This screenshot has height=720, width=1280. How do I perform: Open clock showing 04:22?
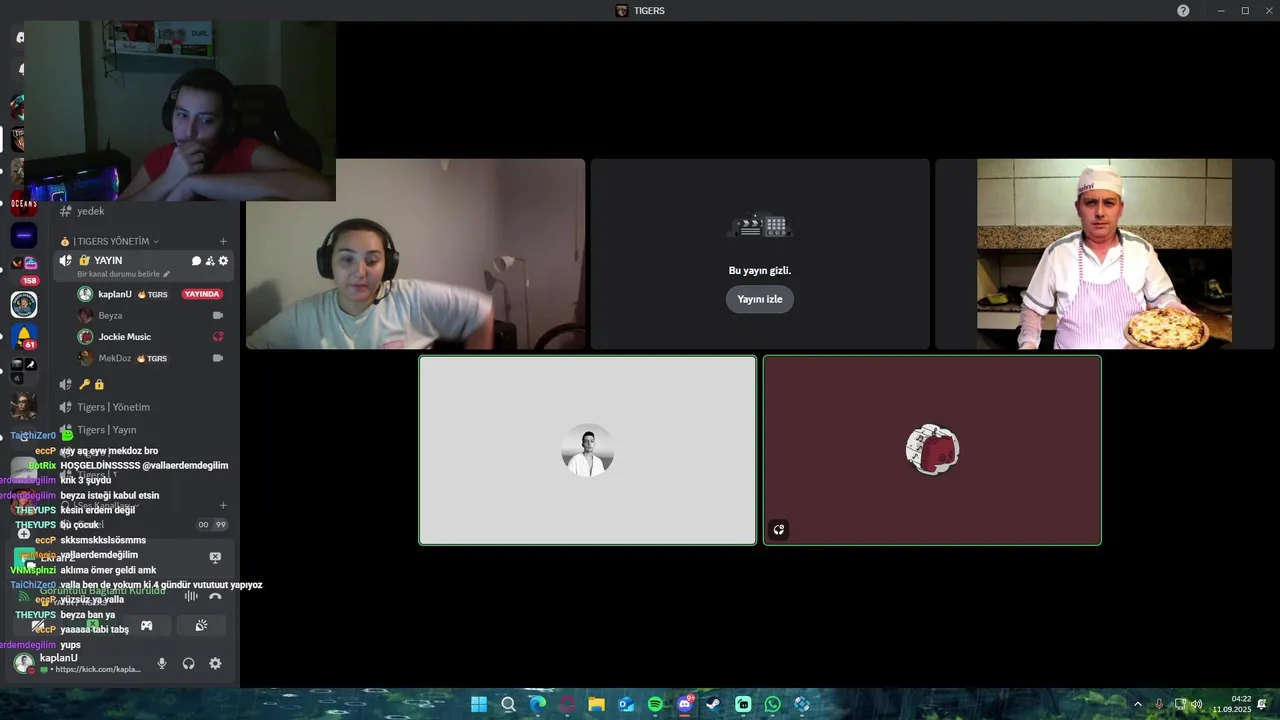pos(1232,704)
